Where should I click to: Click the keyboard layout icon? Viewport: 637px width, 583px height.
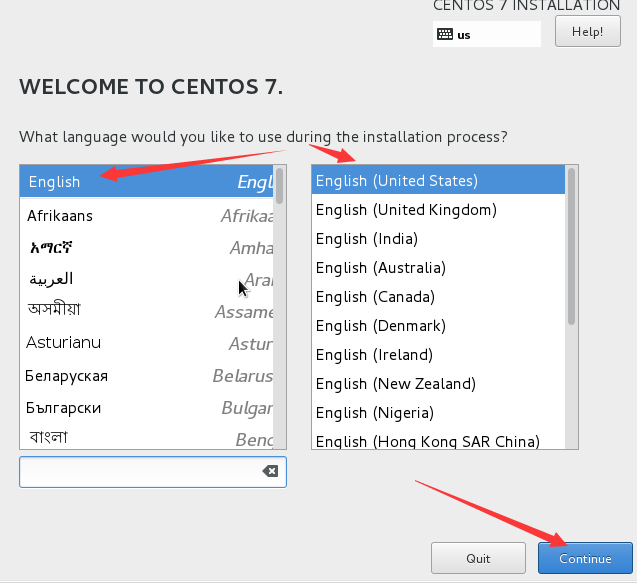point(445,34)
